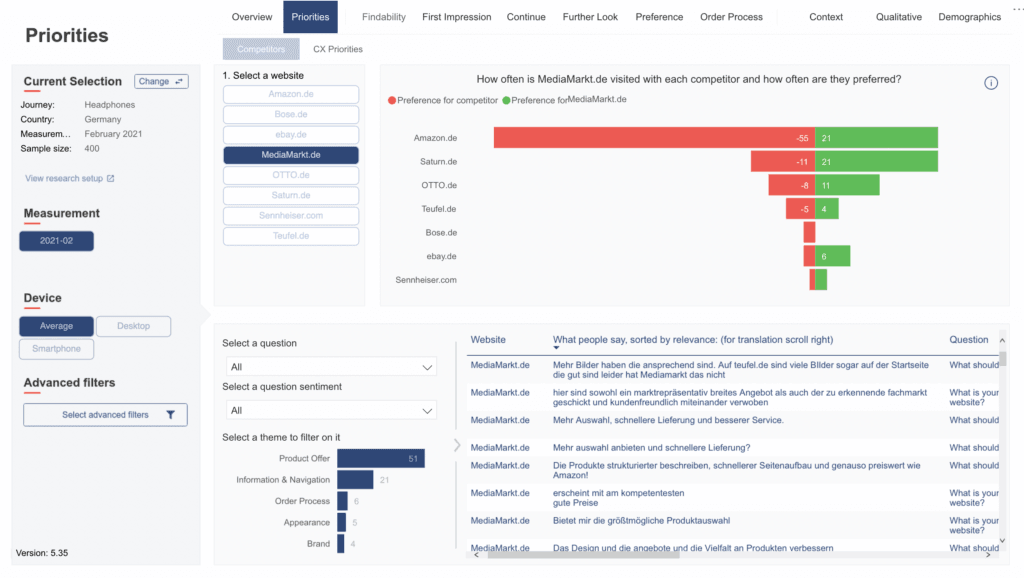Click the filter funnel icon for advanced filters

click(173, 414)
